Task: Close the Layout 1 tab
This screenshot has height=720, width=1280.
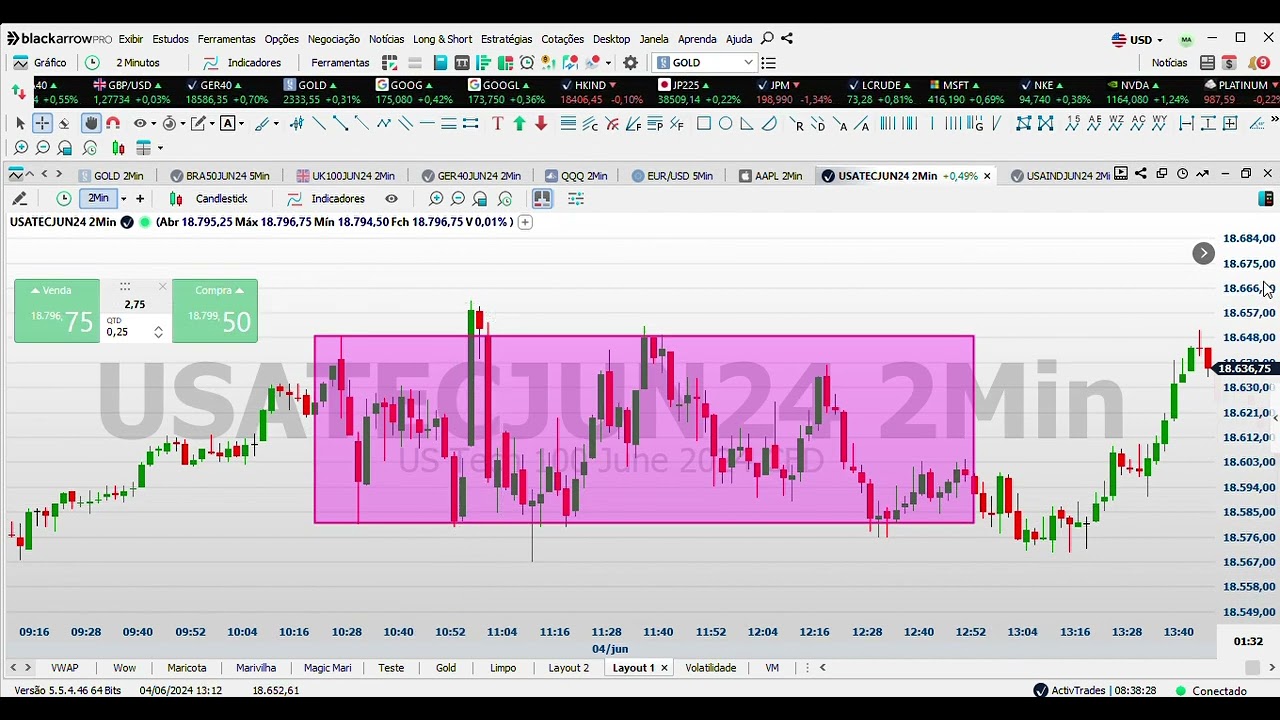Action: (664, 667)
